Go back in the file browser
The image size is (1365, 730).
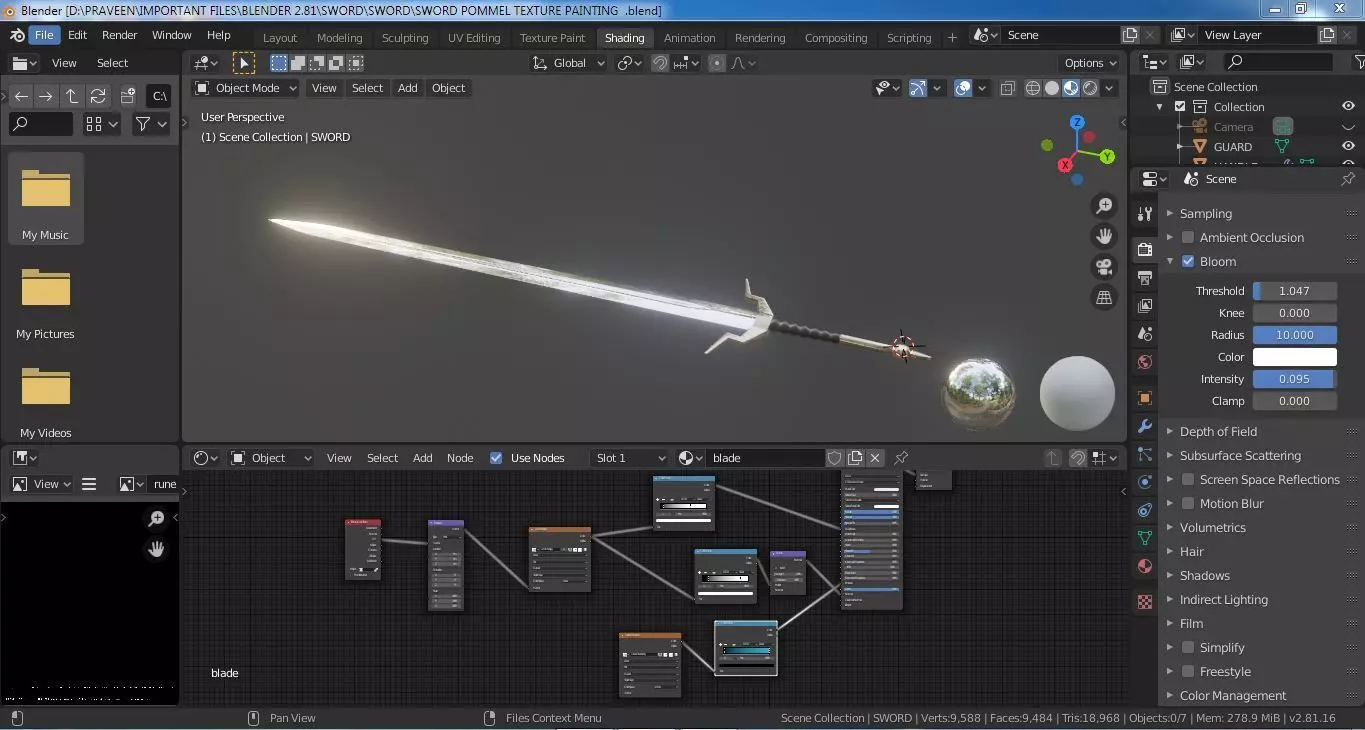(x=21, y=96)
